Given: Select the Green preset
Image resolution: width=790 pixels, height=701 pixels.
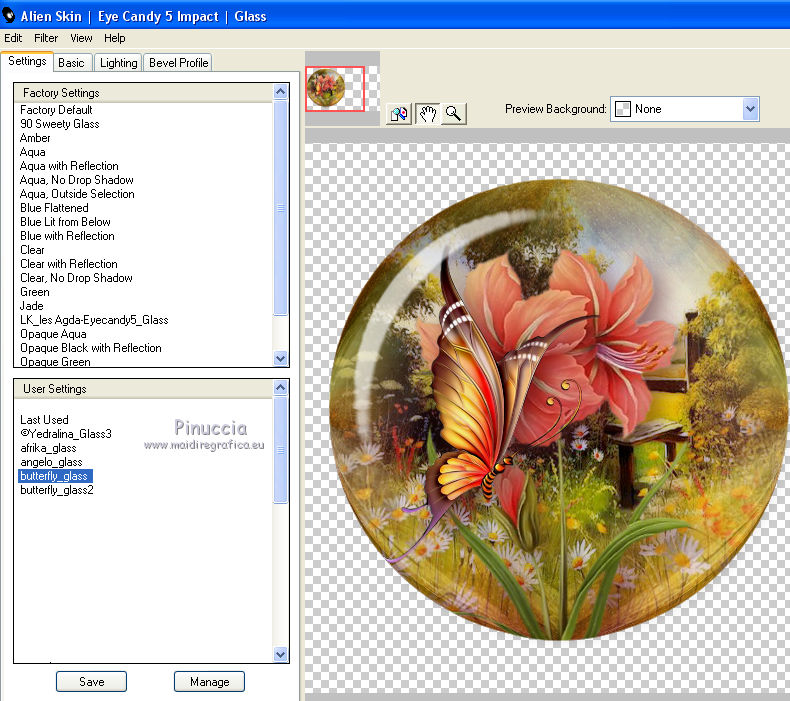Looking at the screenshot, I should [x=35, y=292].
